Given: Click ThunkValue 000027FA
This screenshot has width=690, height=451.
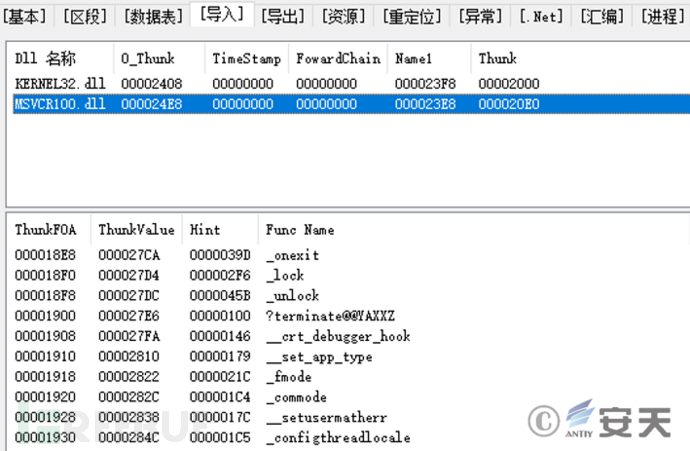Looking at the screenshot, I should [x=129, y=336].
